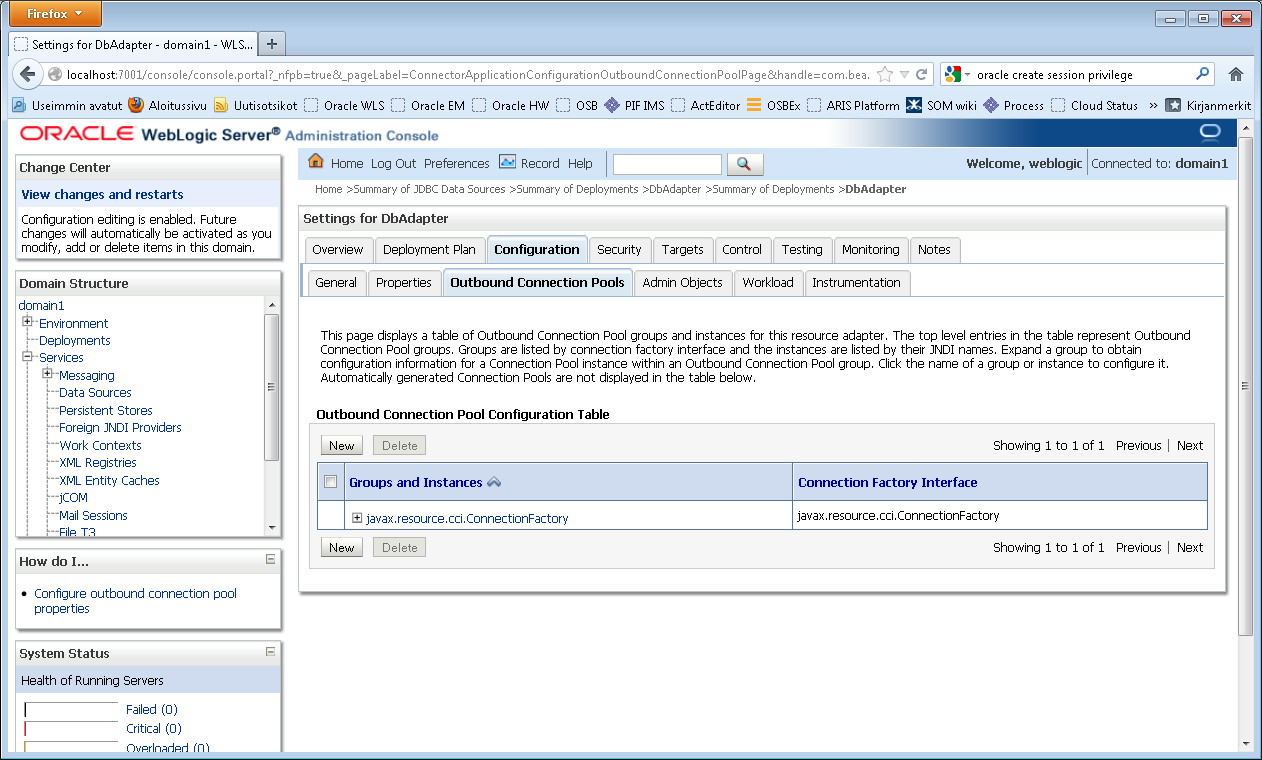Open Process bookmark
1262x760 pixels.
tap(1013, 105)
